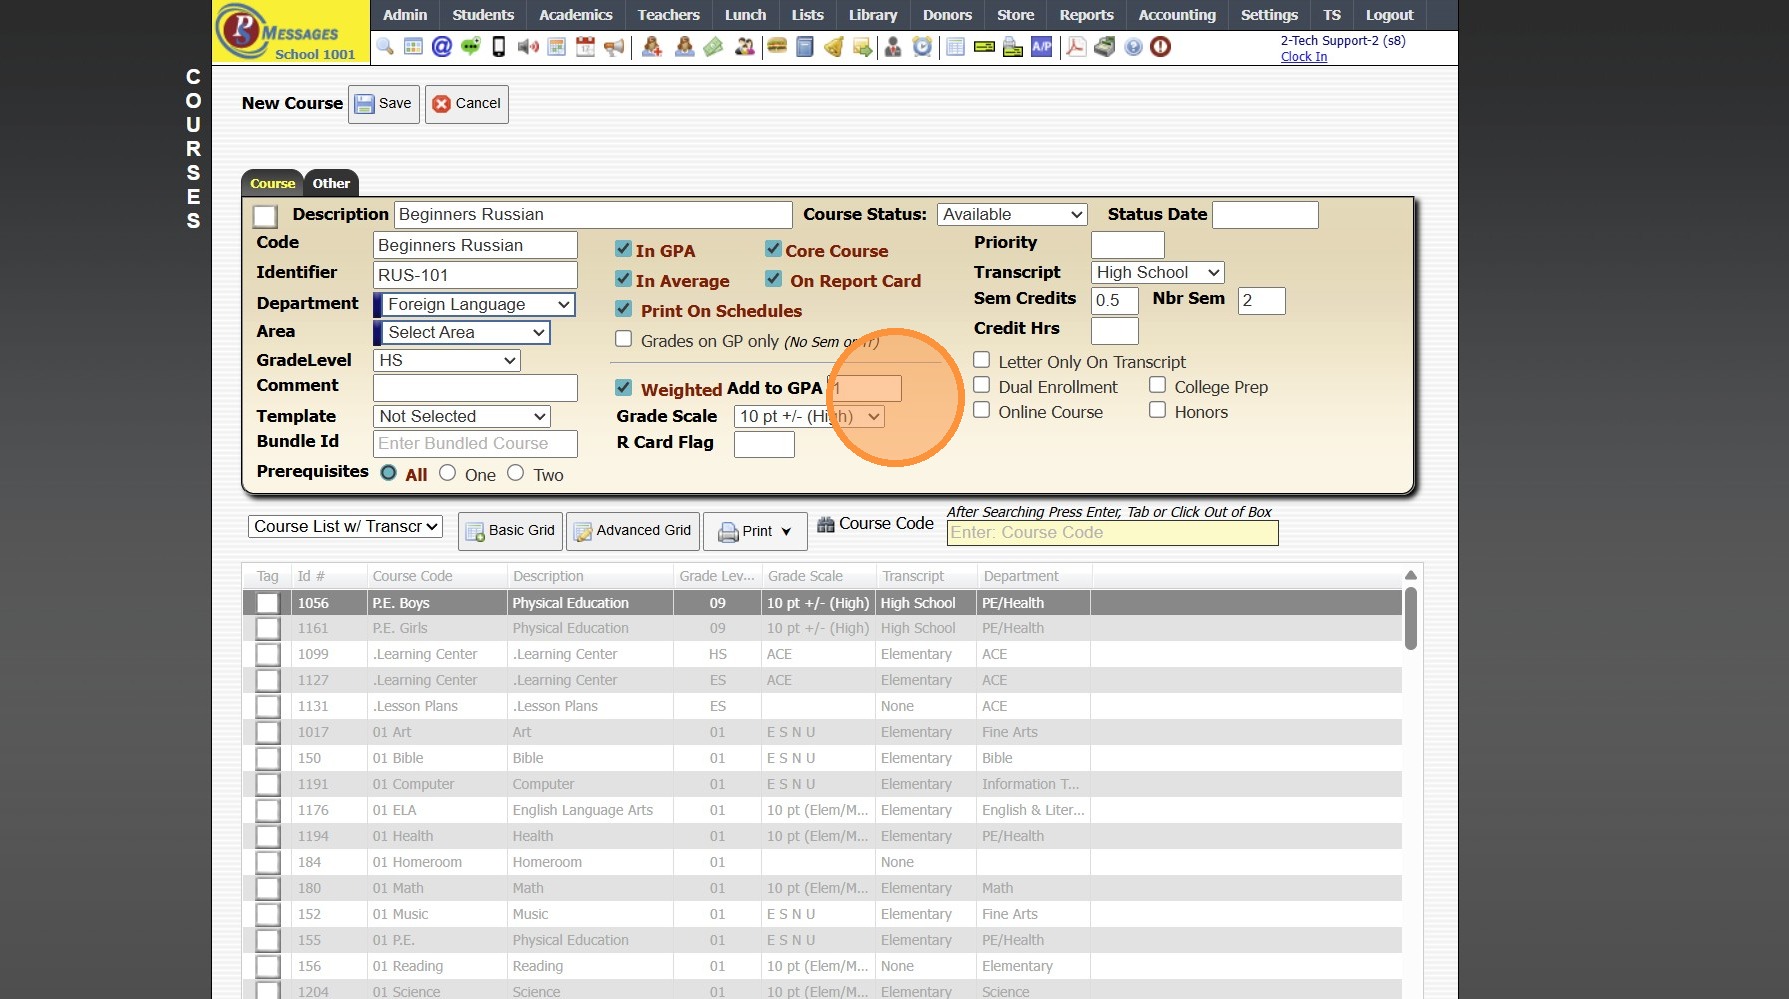Enable the Honors checkbox
The image size is (1789, 999).
[x=1157, y=410]
